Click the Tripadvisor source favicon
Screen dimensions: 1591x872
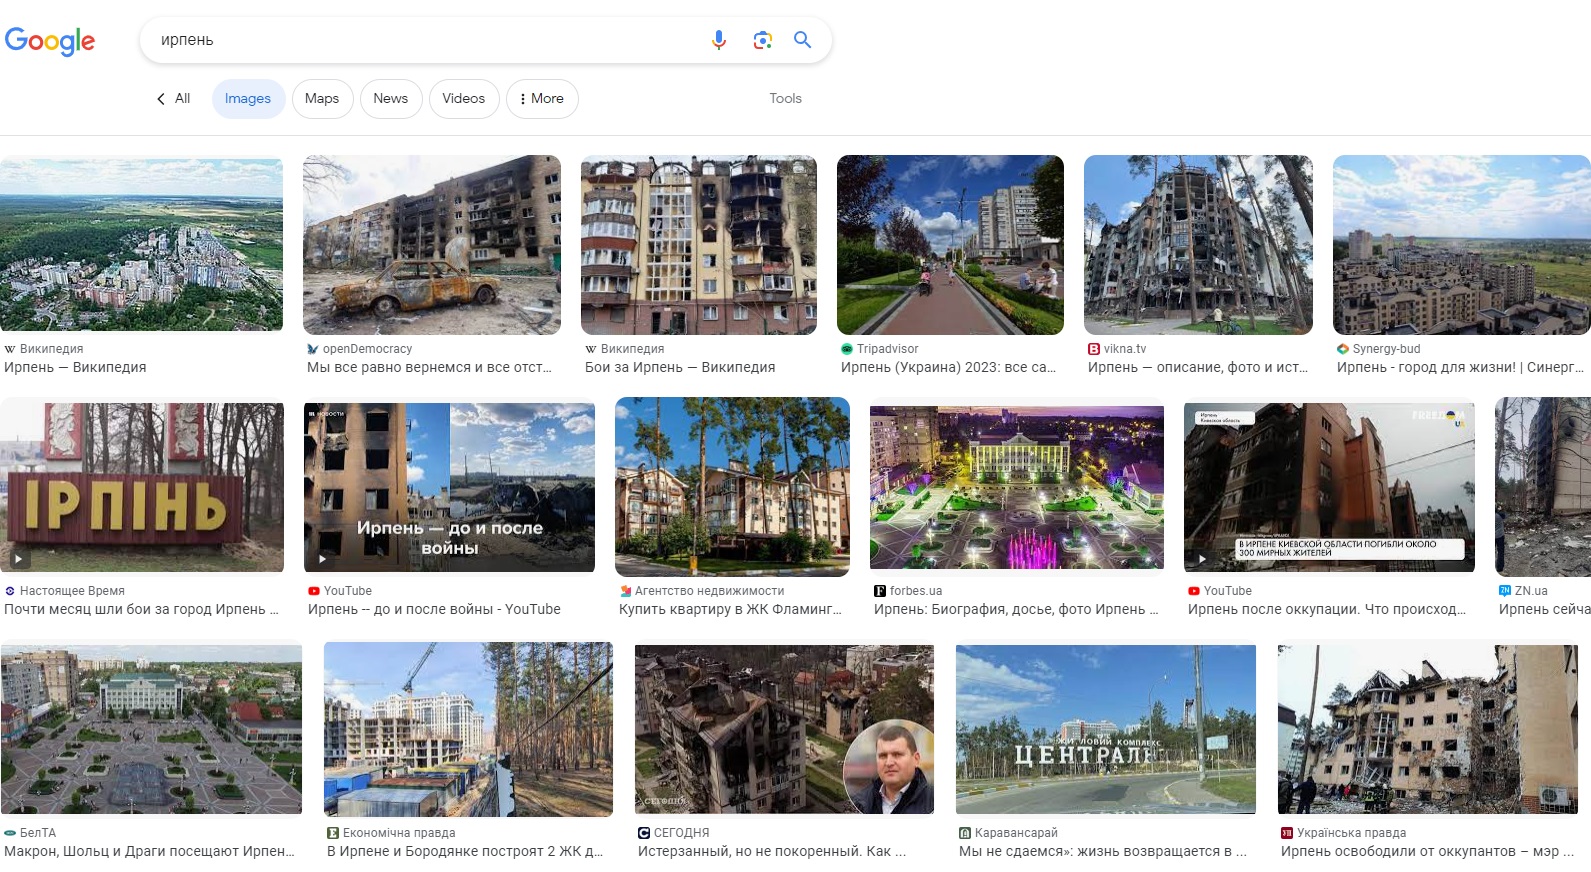pyautogui.click(x=847, y=349)
